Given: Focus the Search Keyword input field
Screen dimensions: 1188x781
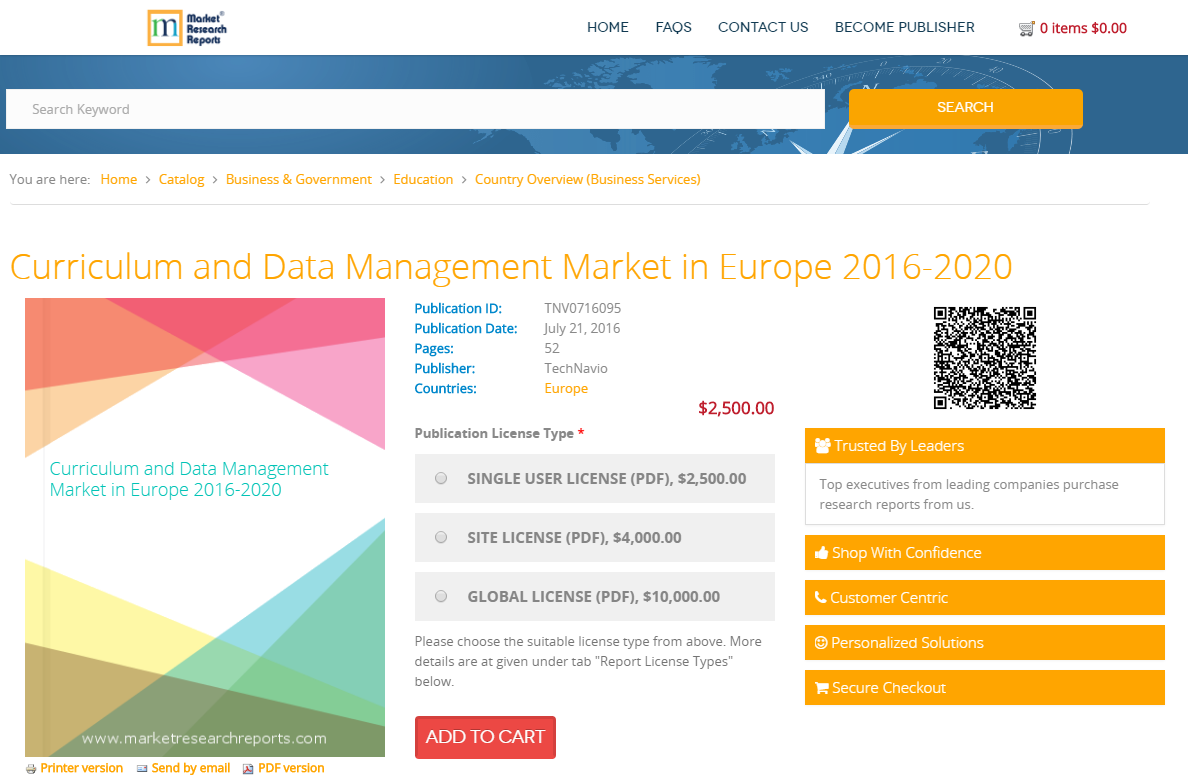Looking at the screenshot, I should (415, 109).
